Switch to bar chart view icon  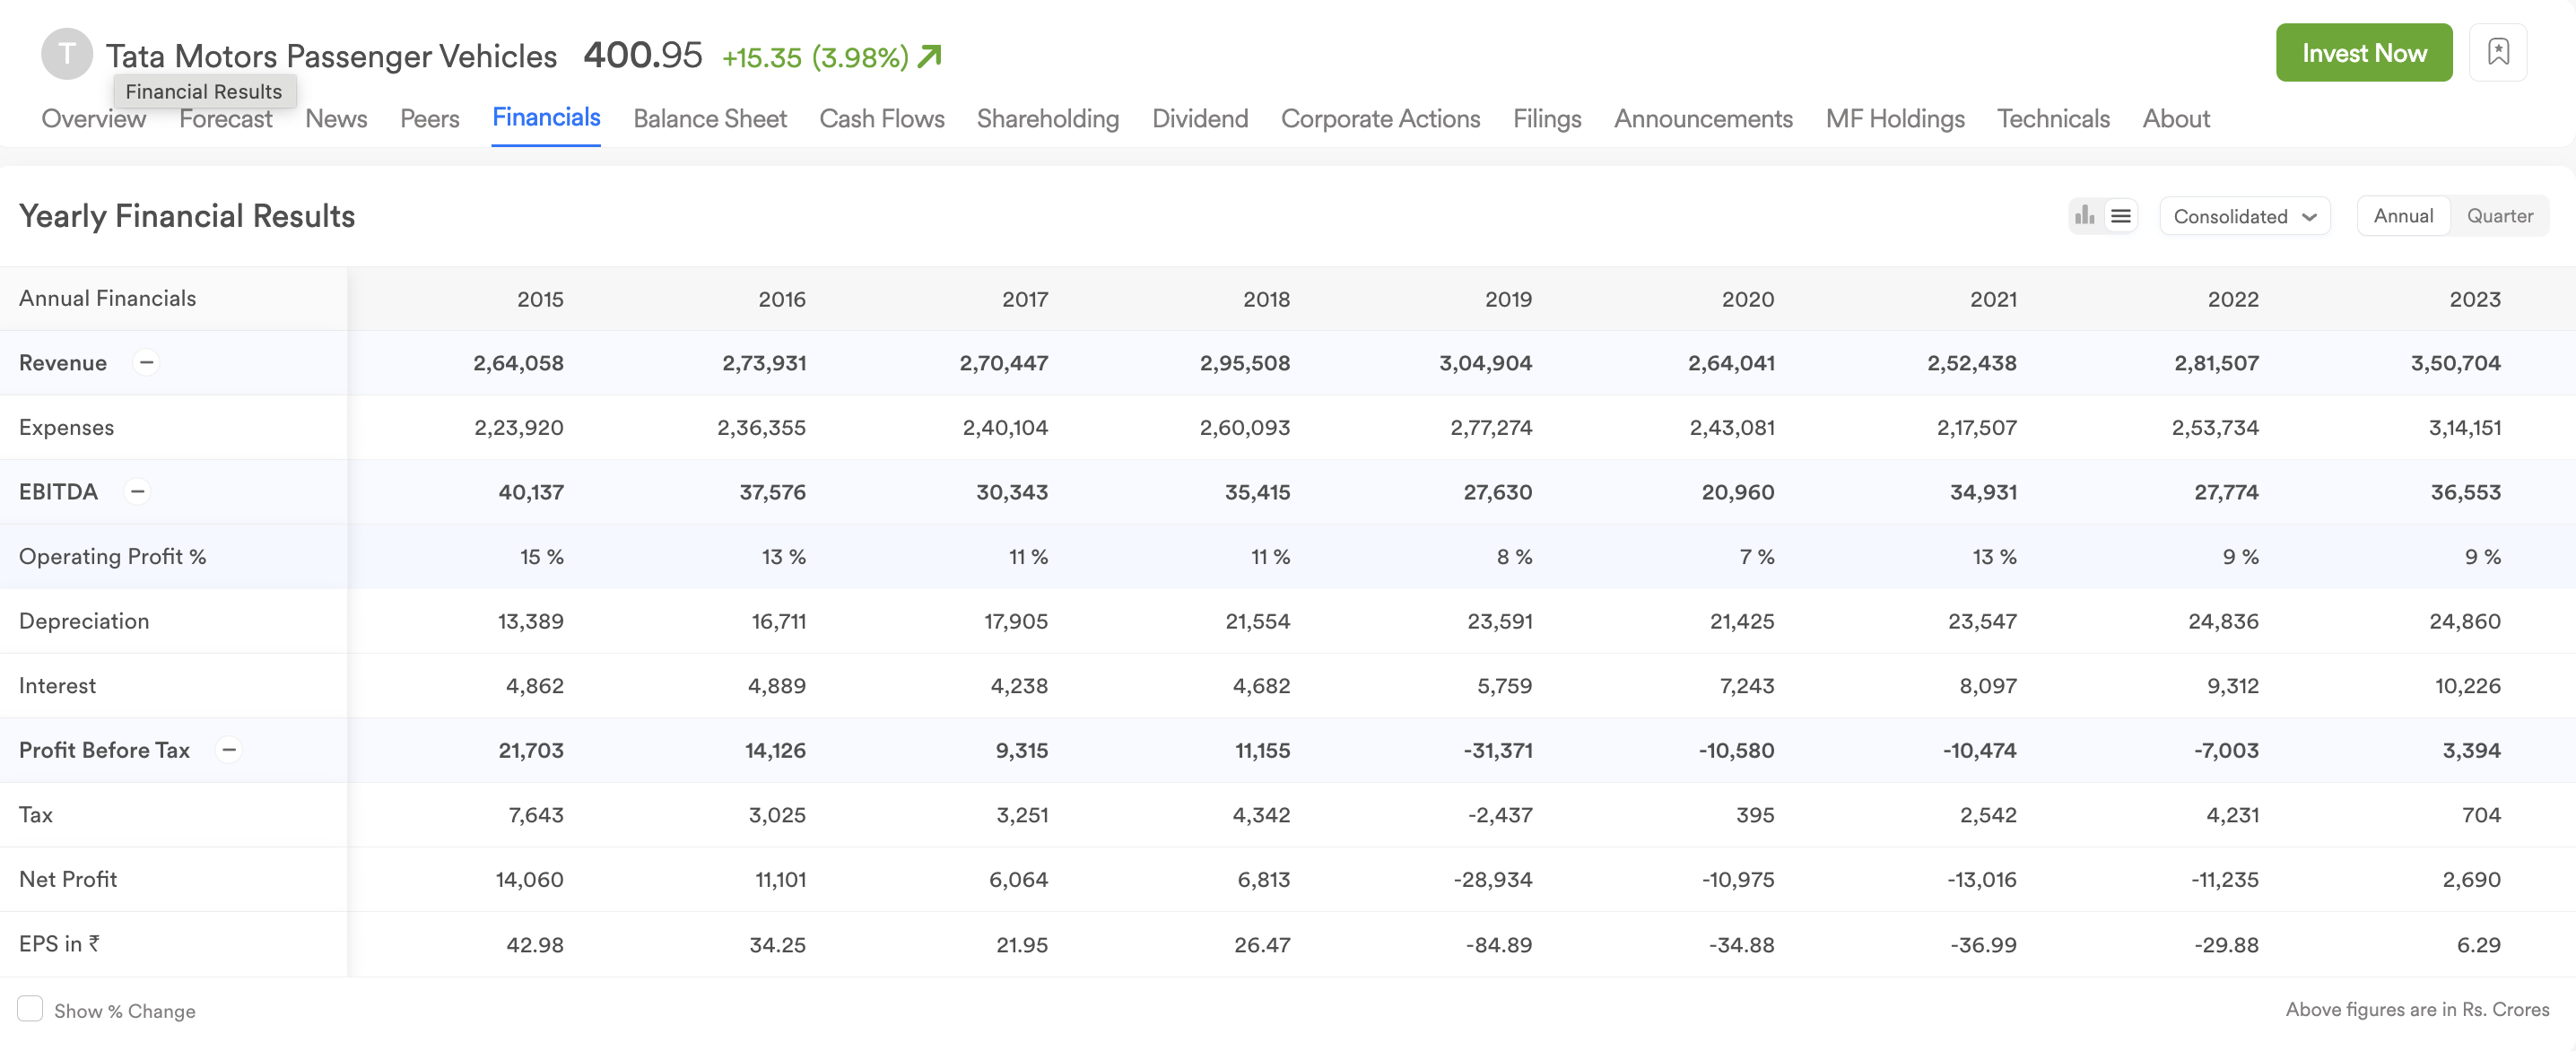(2085, 216)
